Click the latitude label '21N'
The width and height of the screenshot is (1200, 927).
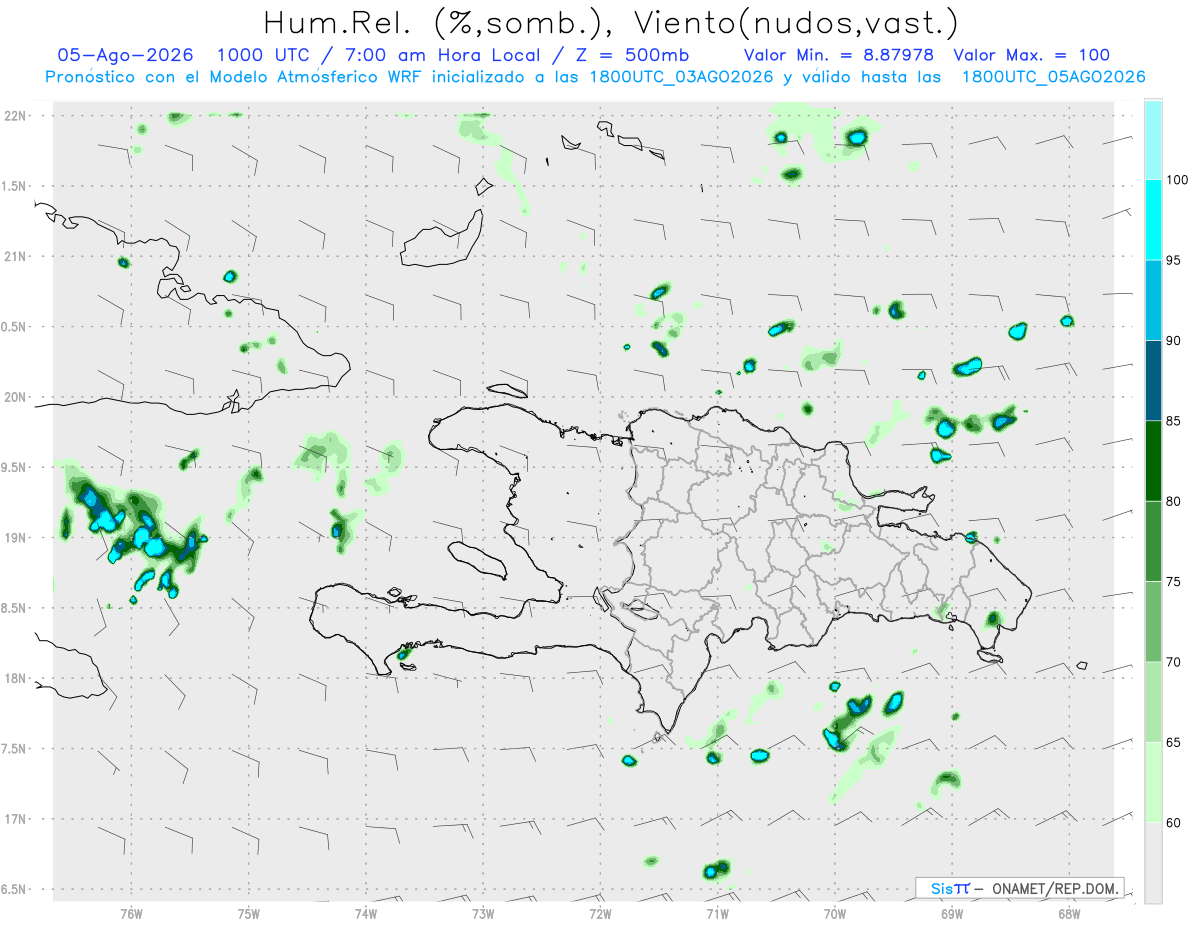14,256
